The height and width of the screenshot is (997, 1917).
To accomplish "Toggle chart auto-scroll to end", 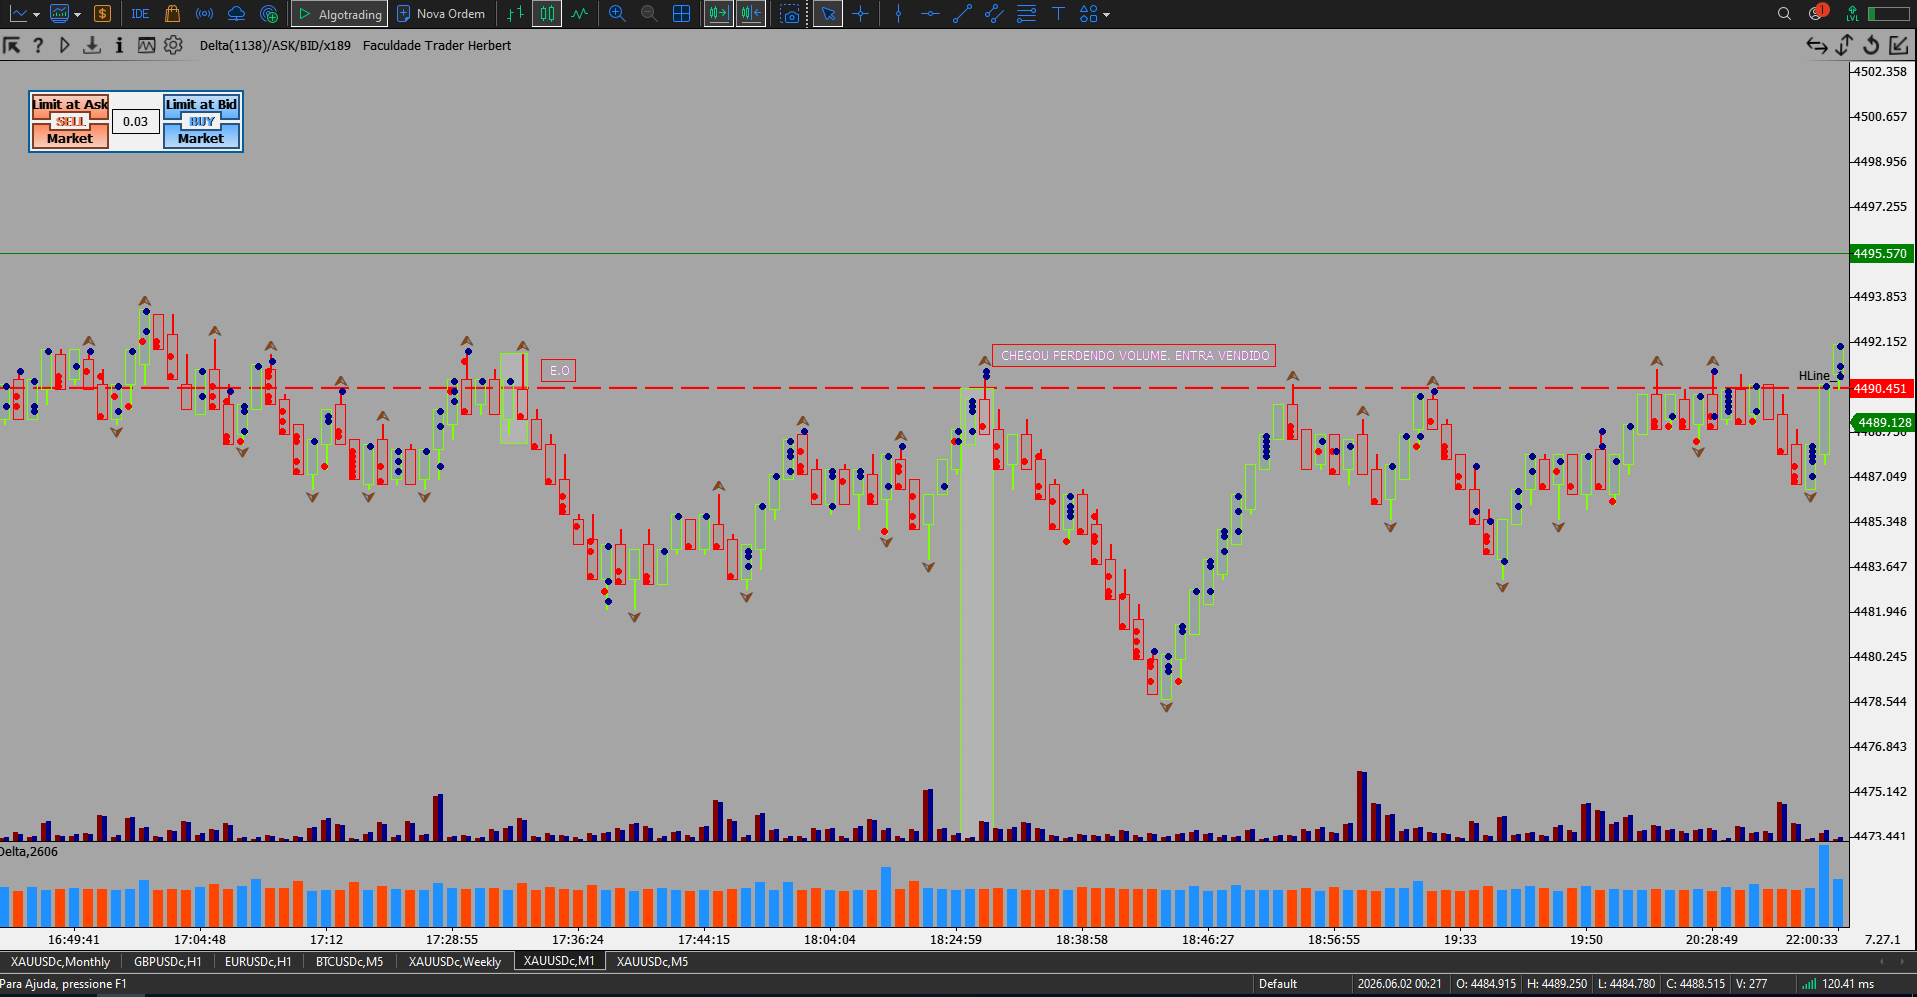I will point(718,14).
